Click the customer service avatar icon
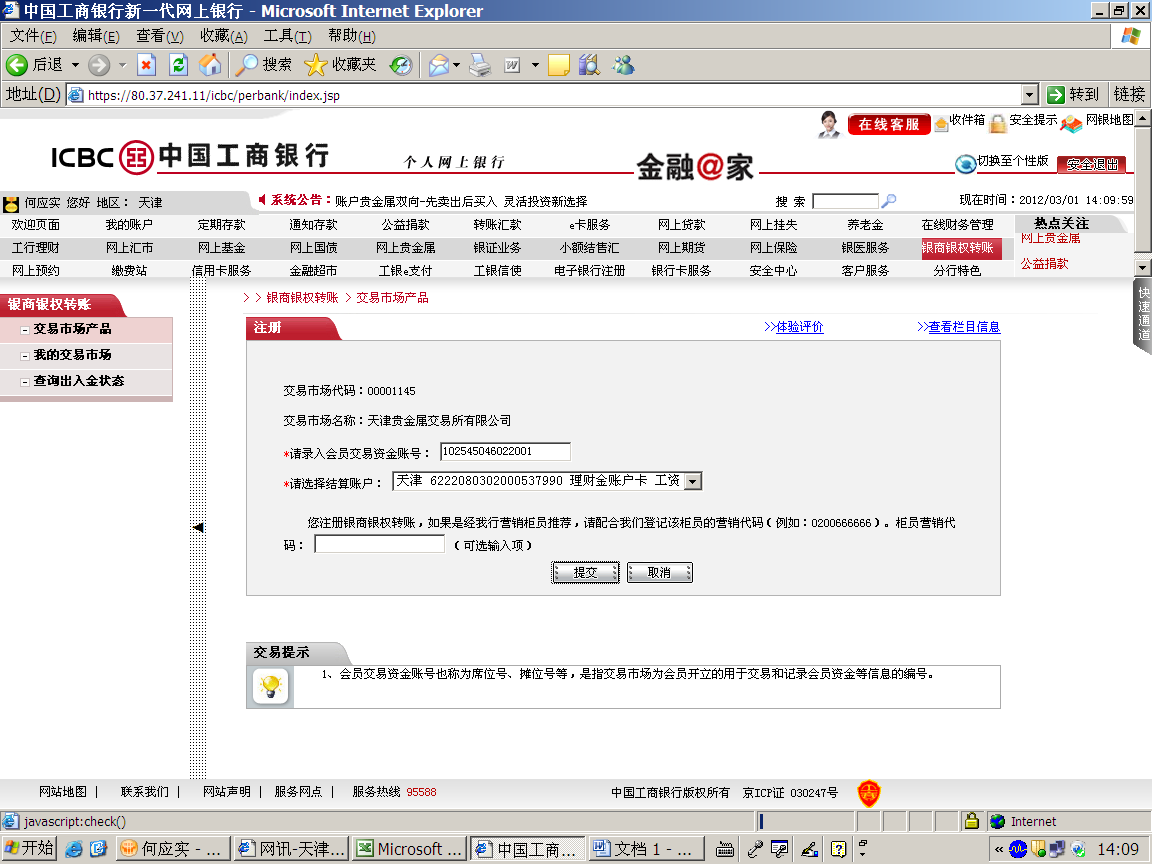Screen dimensions: 1152x864 [829, 124]
